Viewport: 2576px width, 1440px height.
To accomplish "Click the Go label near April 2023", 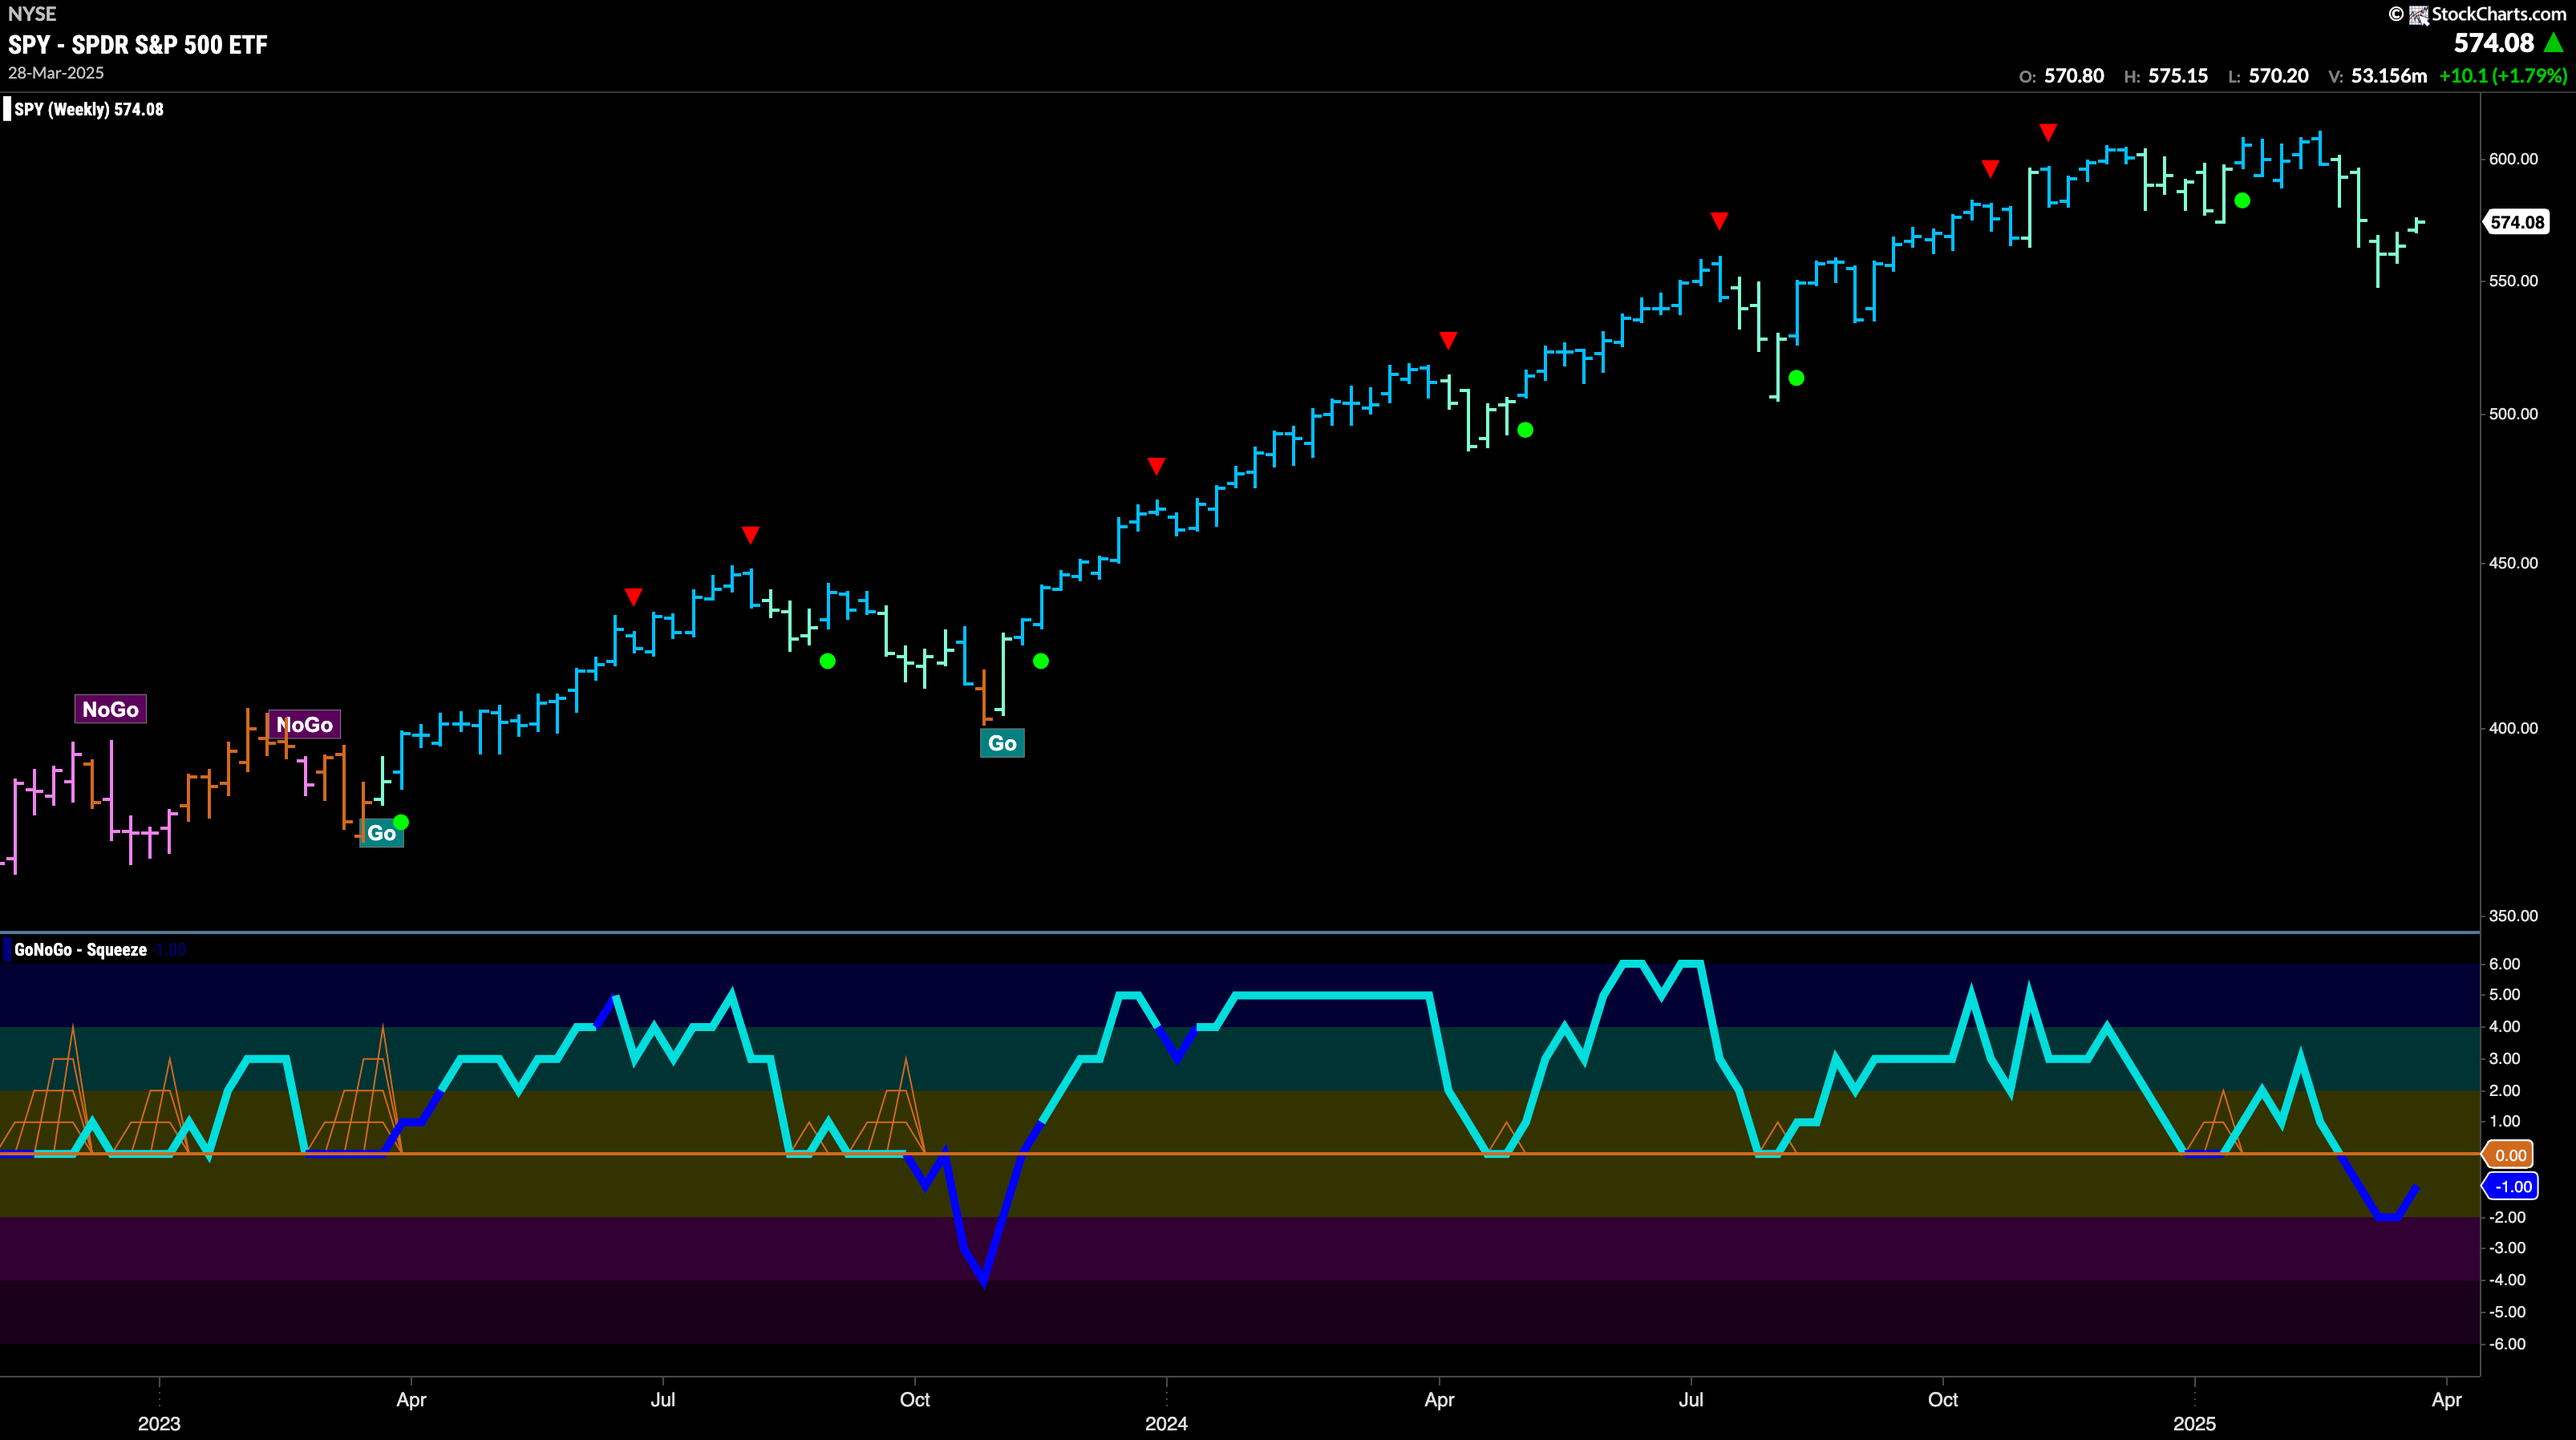I will click(x=381, y=833).
